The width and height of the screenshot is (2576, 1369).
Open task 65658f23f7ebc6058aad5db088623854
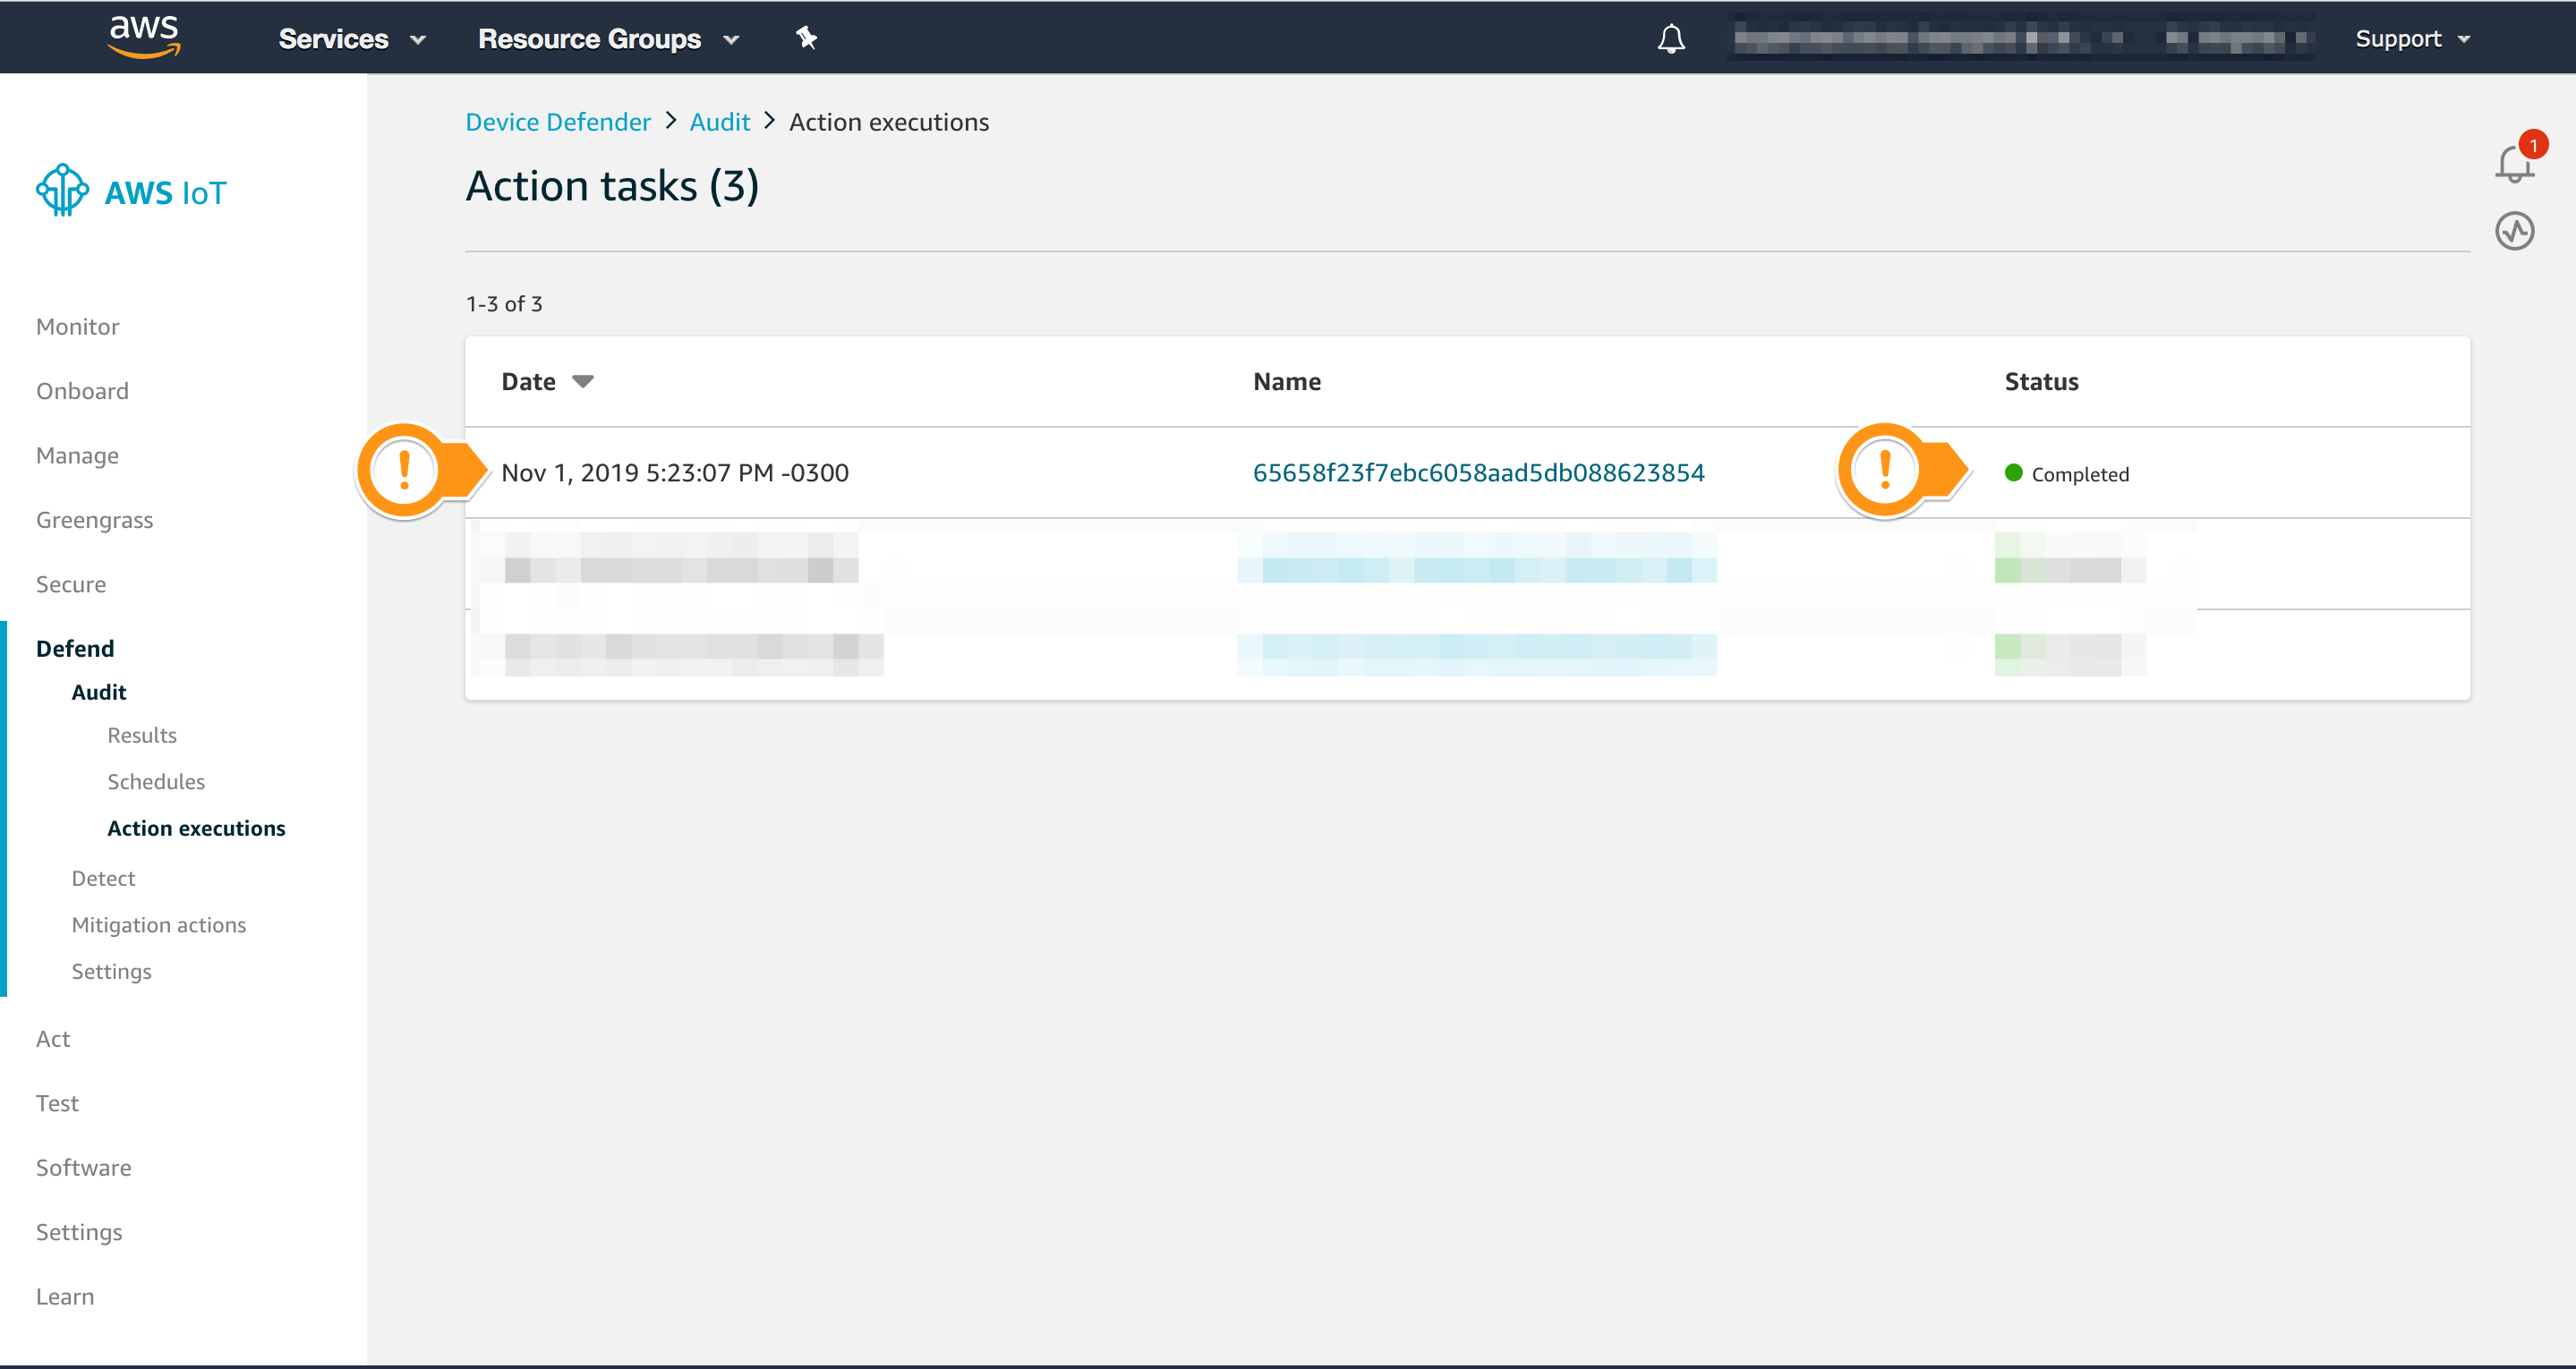click(x=1479, y=472)
